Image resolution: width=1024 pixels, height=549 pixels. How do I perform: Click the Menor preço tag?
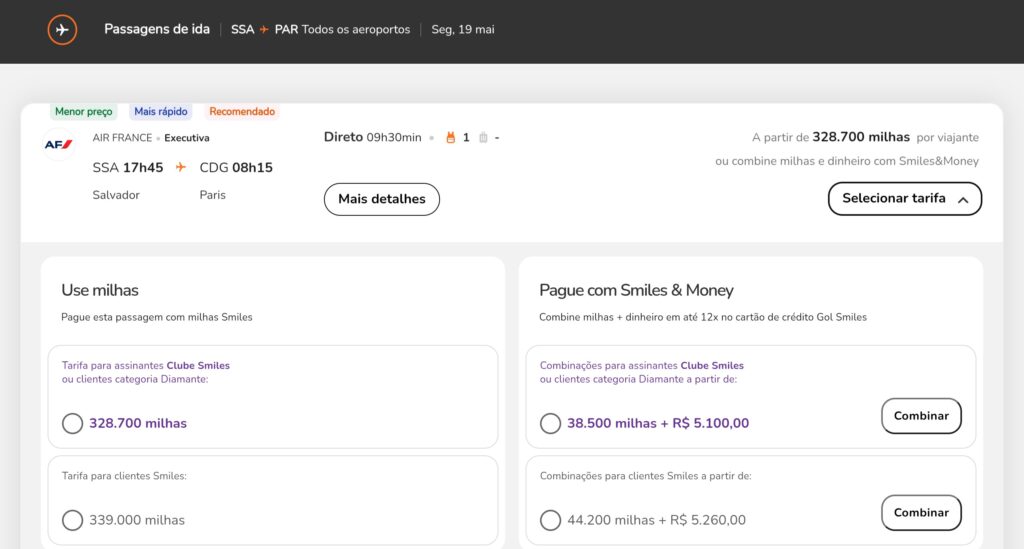(84, 112)
